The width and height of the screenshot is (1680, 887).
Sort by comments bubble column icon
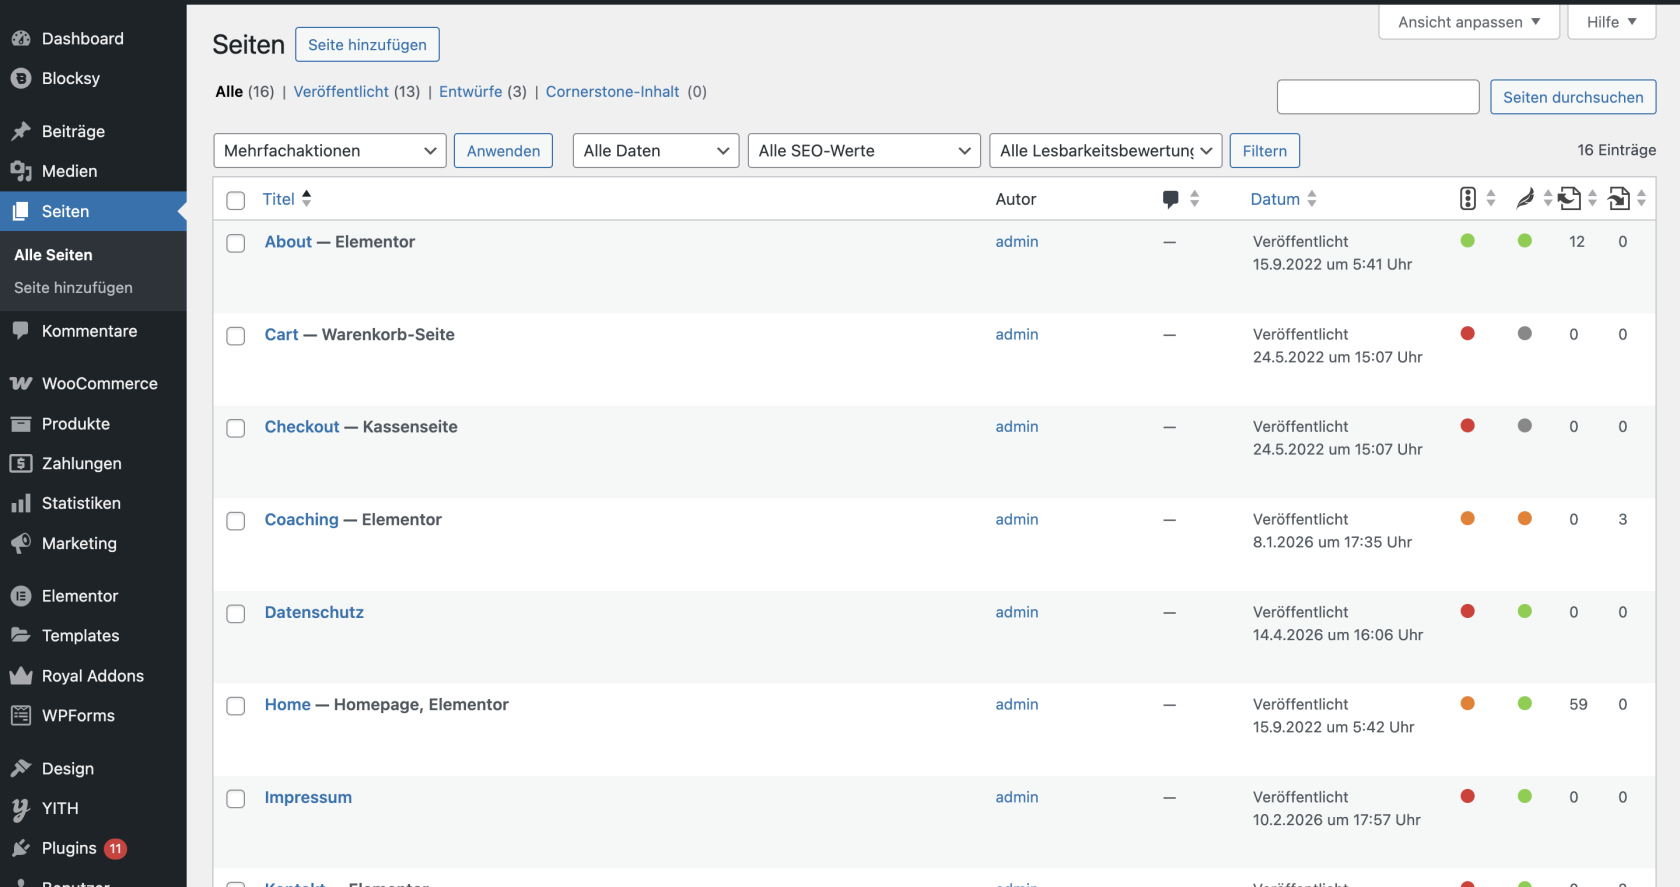pyautogui.click(x=1170, y=199)
